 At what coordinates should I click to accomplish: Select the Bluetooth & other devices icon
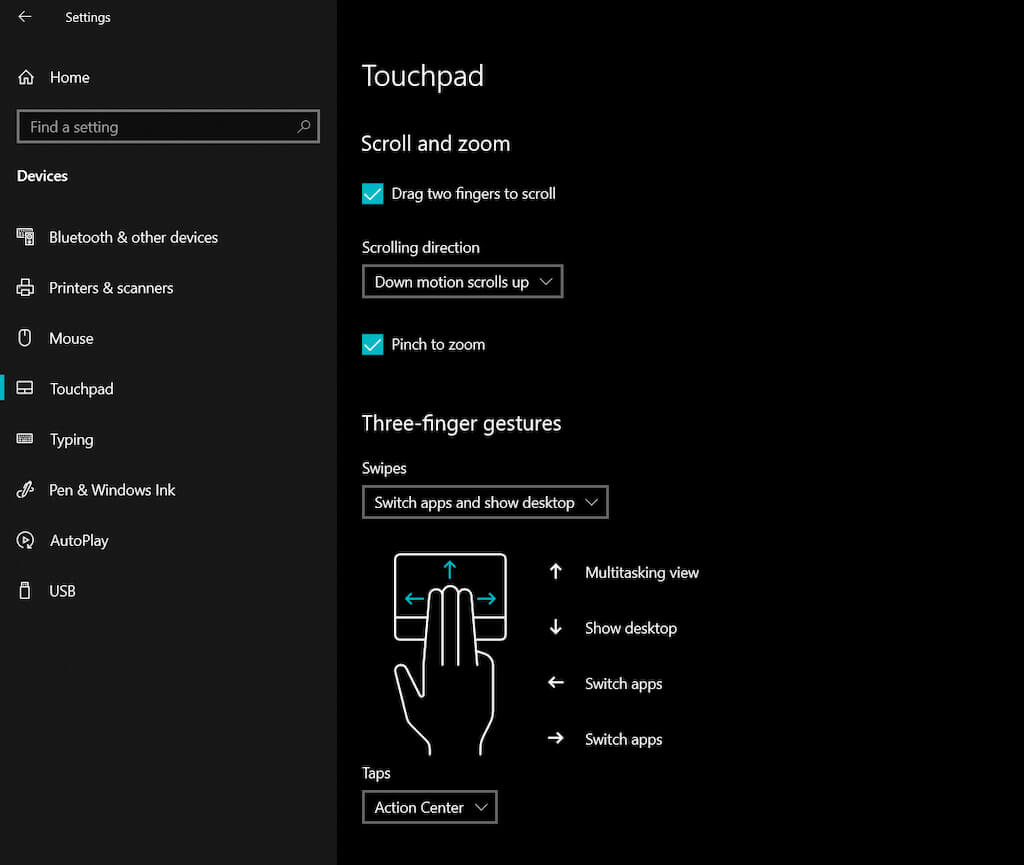(x=25, y=237)
